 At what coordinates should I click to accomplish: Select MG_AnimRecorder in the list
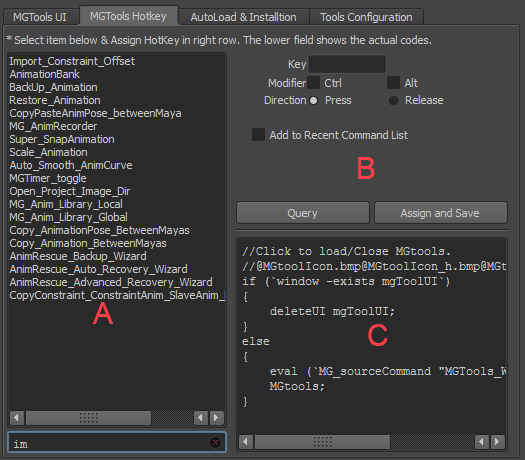tap(53, 127)
